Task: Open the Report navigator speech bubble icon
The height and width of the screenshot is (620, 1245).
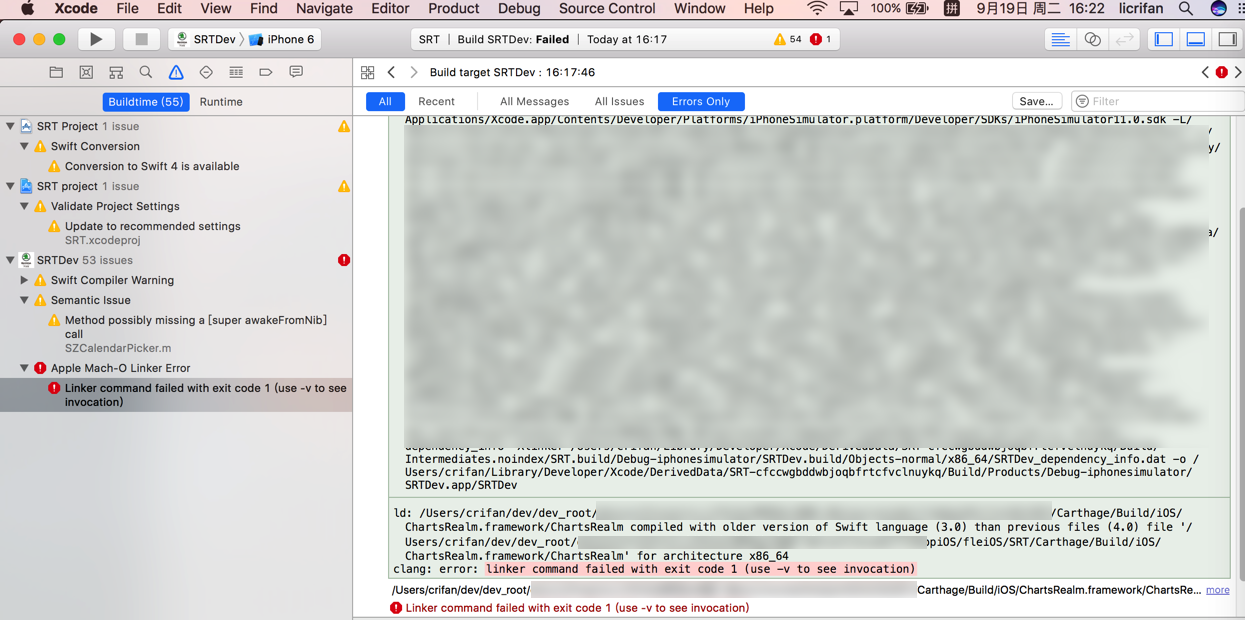Action: coord(296,72)
